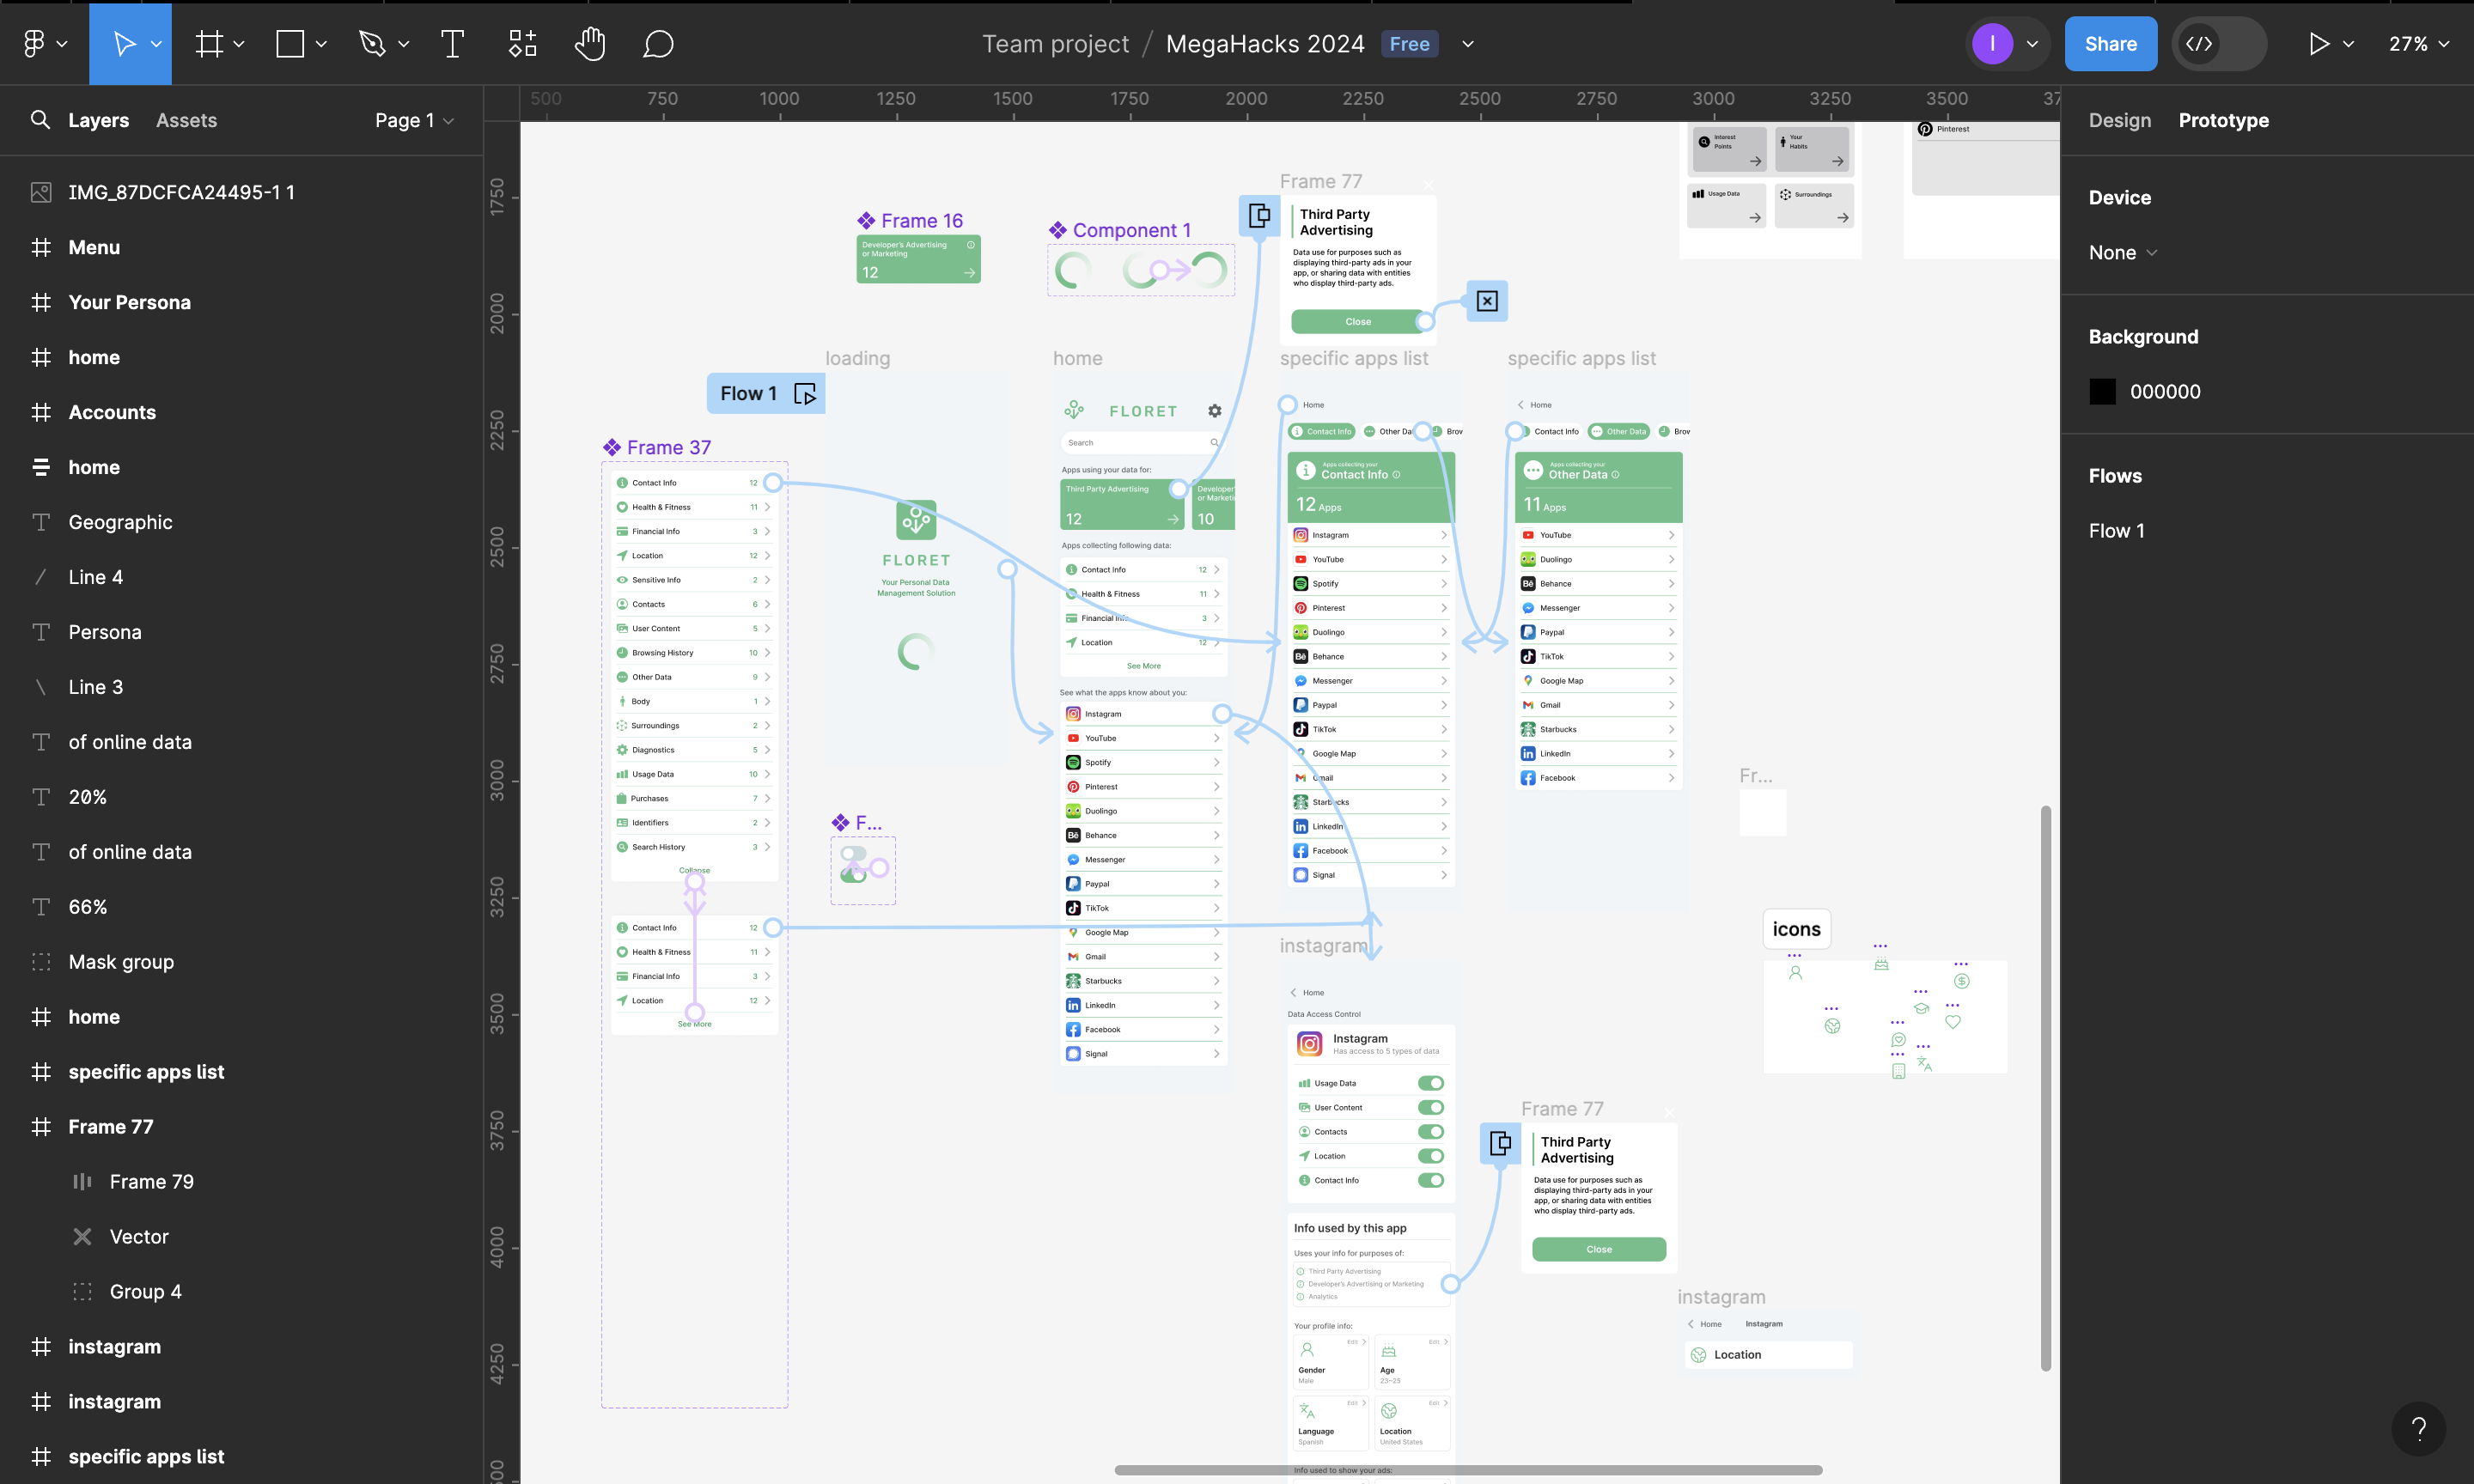
Task: Select the Comment tool
Action: (658, 44)
